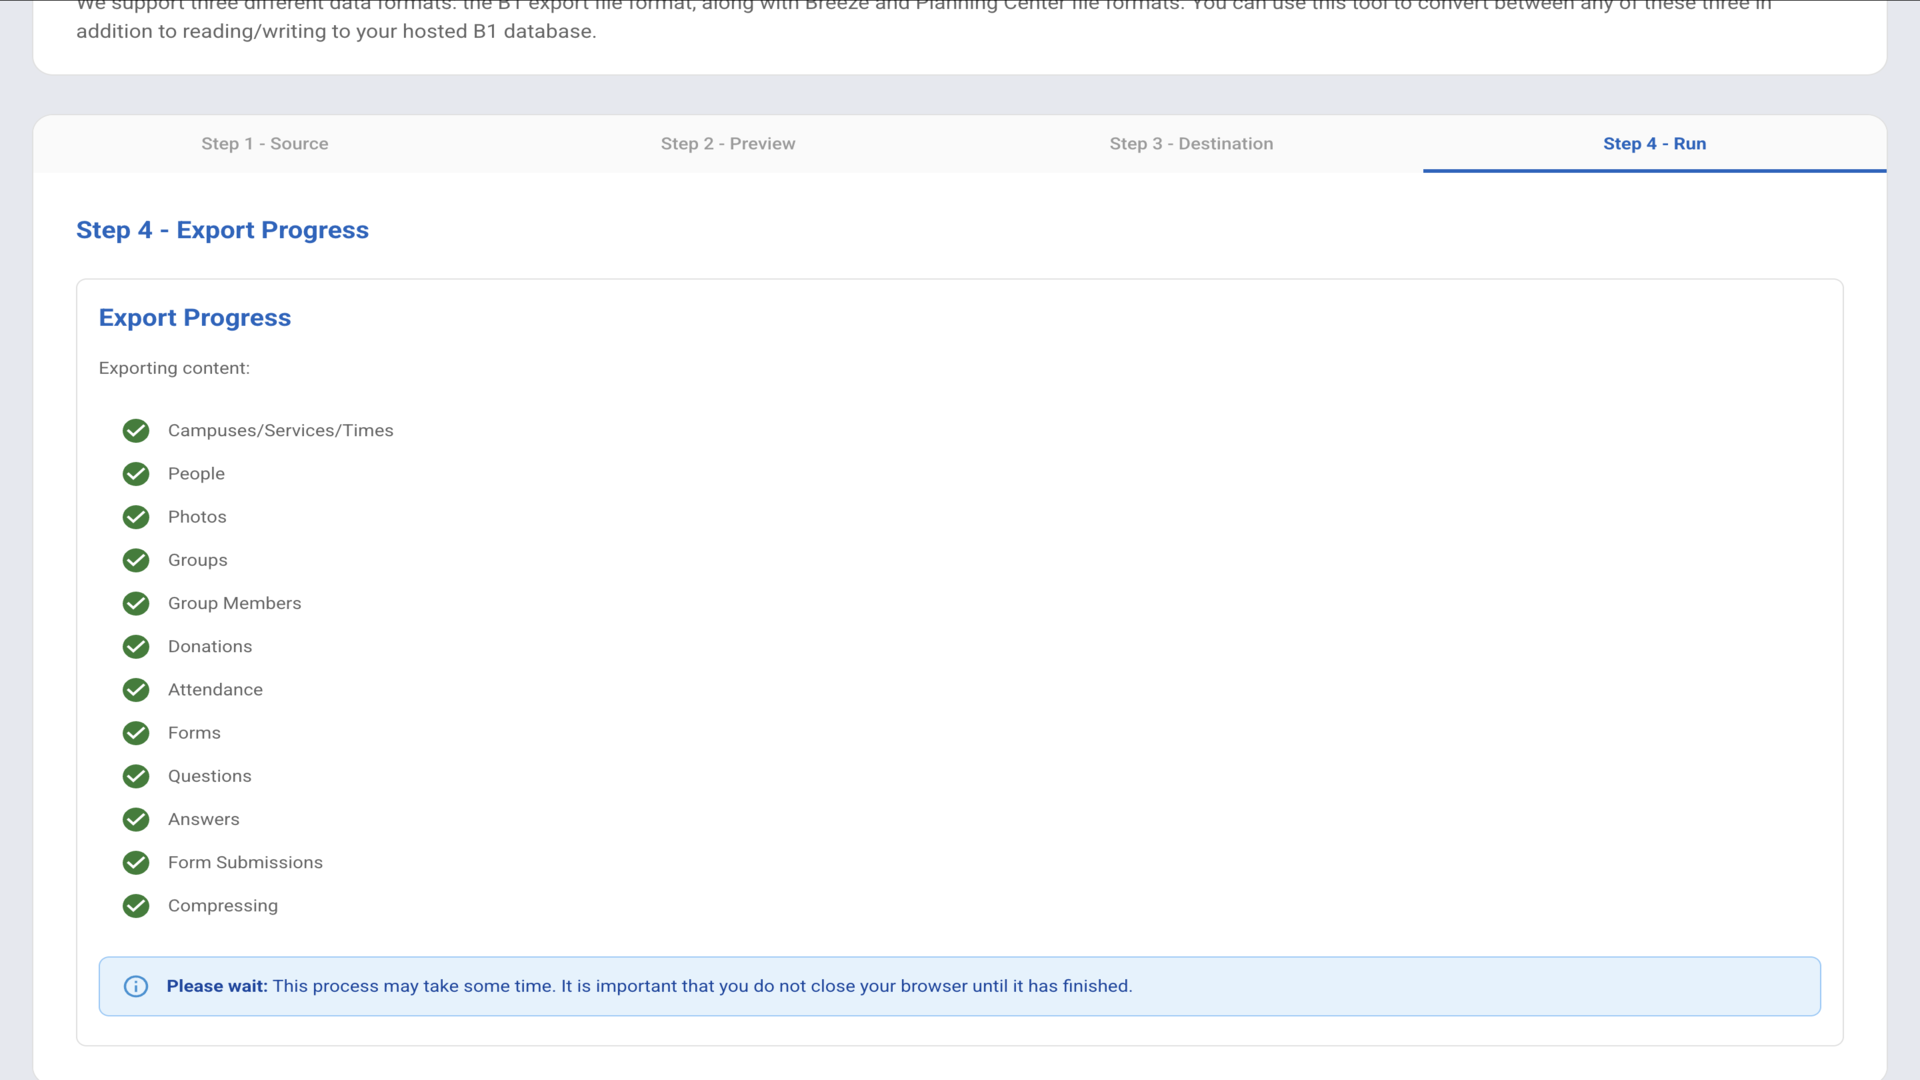Image resolution: width=1920 pixels, height=1080 pixels.
Task: Click the Group Members list label
Action: (234, 604)
